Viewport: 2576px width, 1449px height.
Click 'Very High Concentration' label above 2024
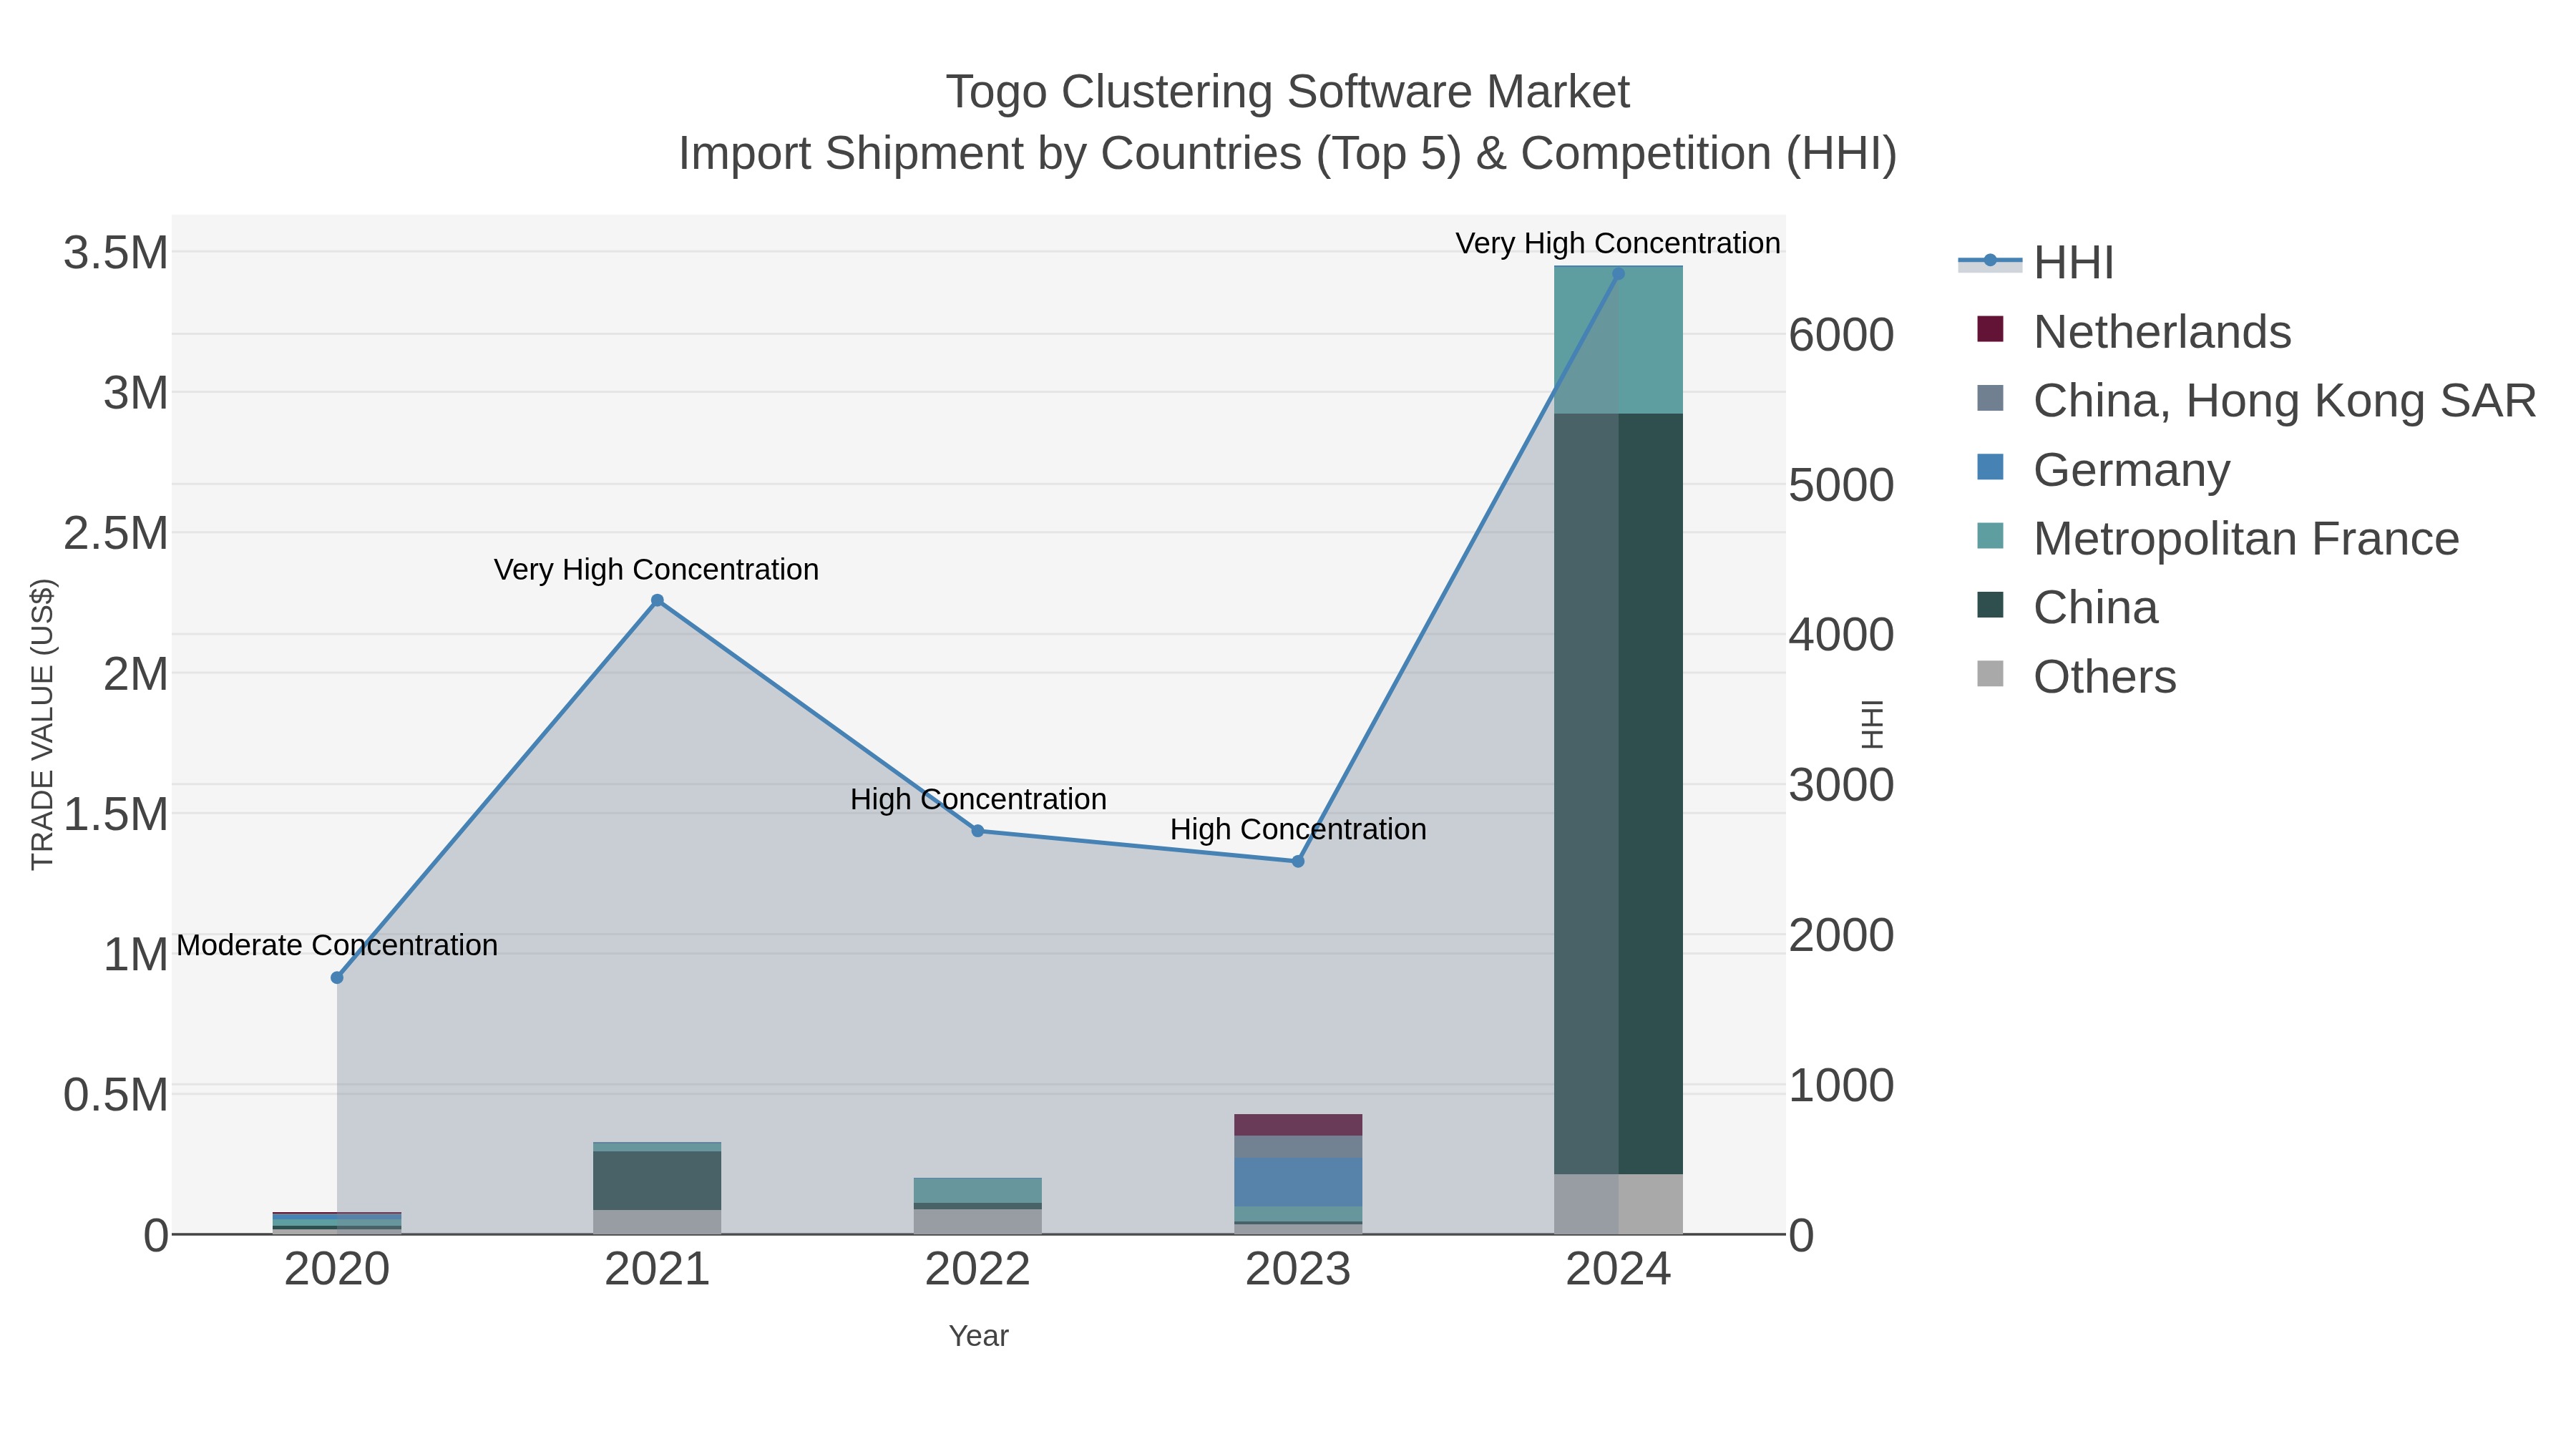point(1618,243)
